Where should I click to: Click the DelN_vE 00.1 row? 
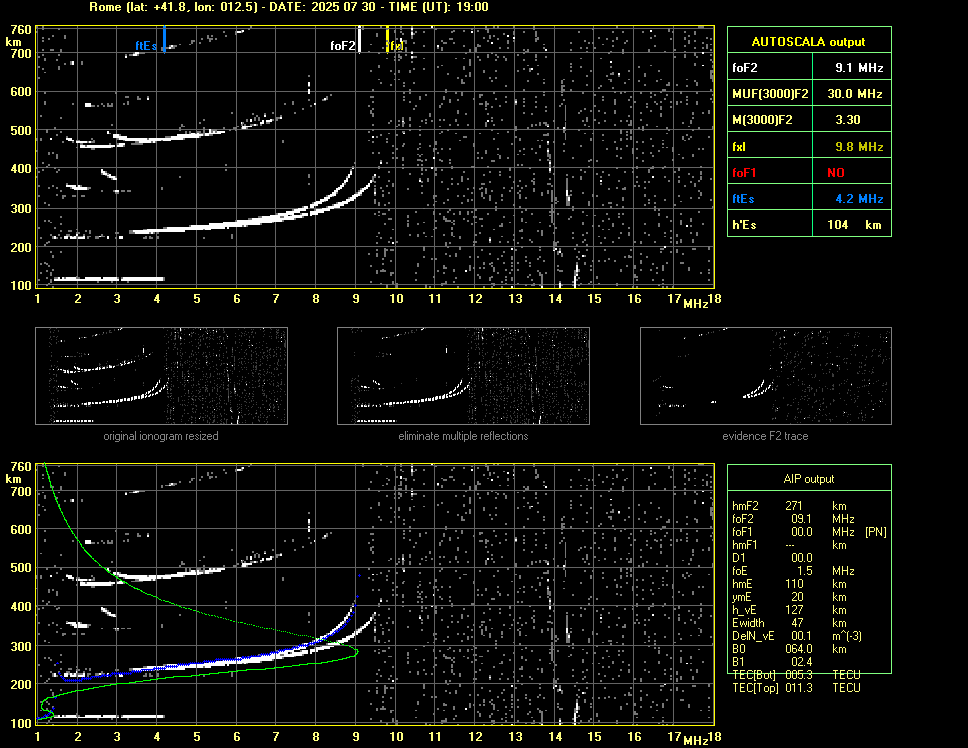click(x=796, y=636)
